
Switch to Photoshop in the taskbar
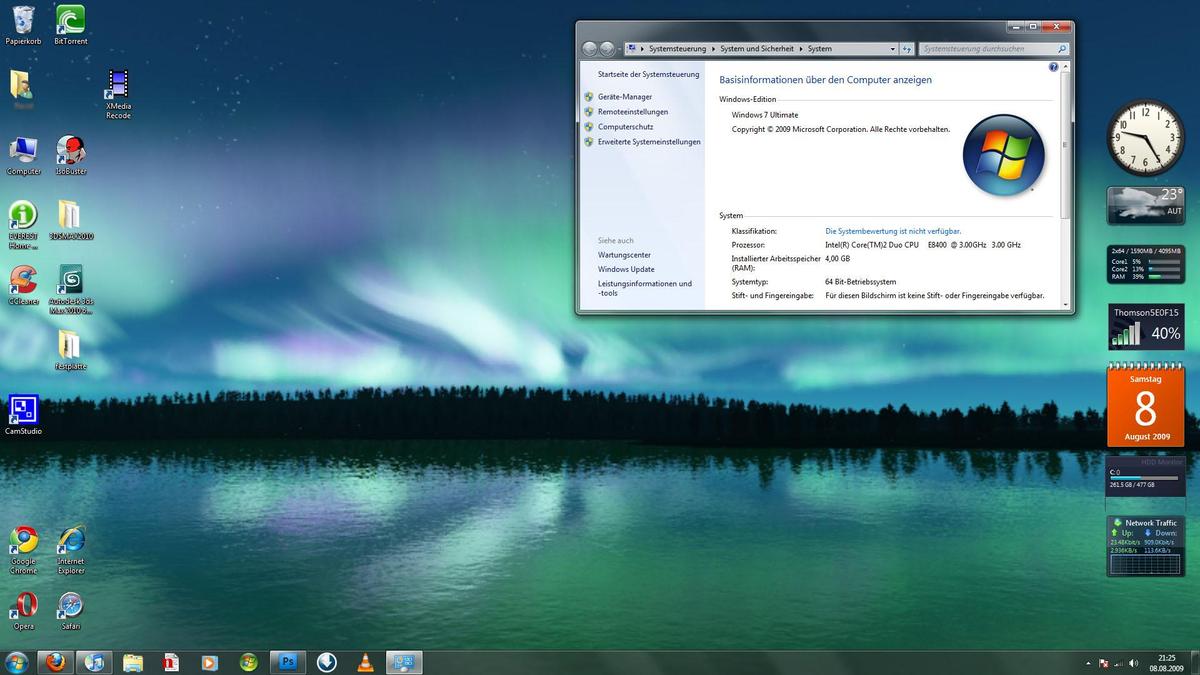288,662
